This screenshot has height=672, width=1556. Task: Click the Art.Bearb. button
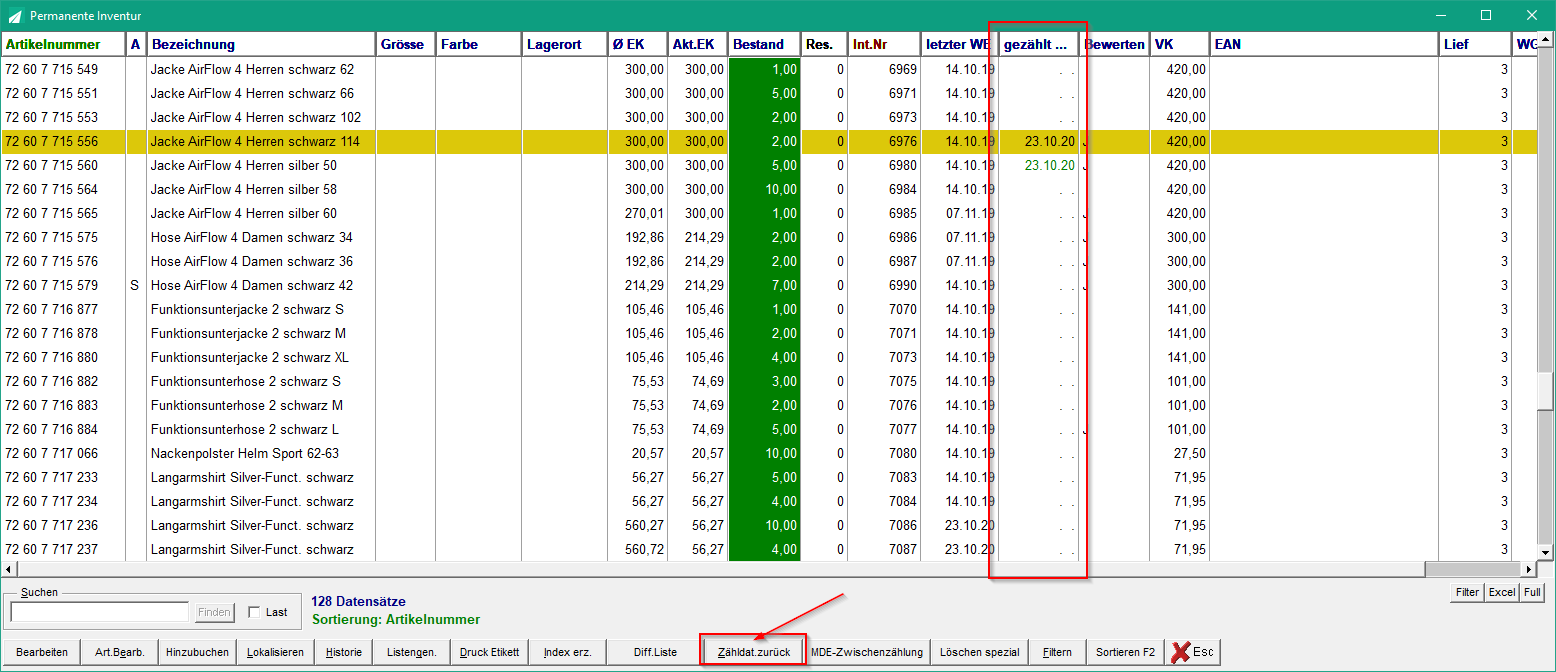(x=120, y=652)
